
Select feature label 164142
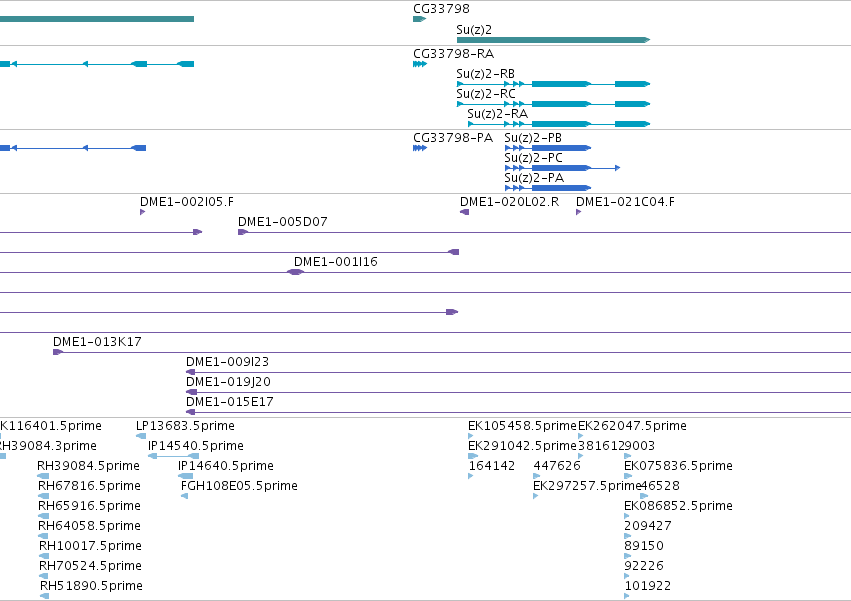492,466
